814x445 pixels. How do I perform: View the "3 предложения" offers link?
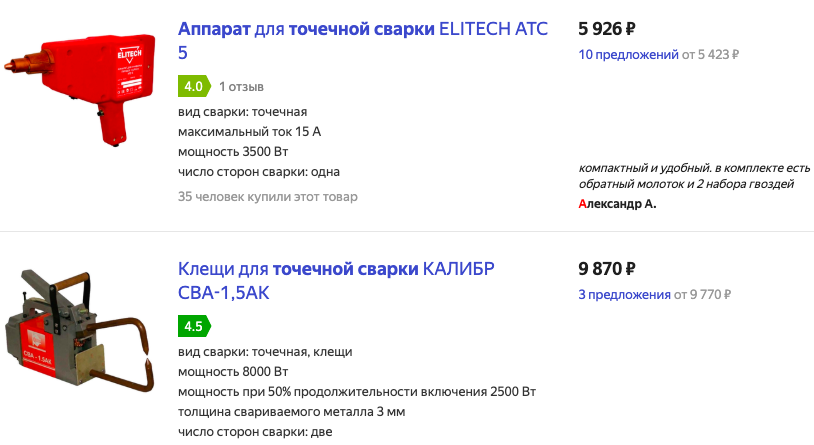(x=624, y=295)
